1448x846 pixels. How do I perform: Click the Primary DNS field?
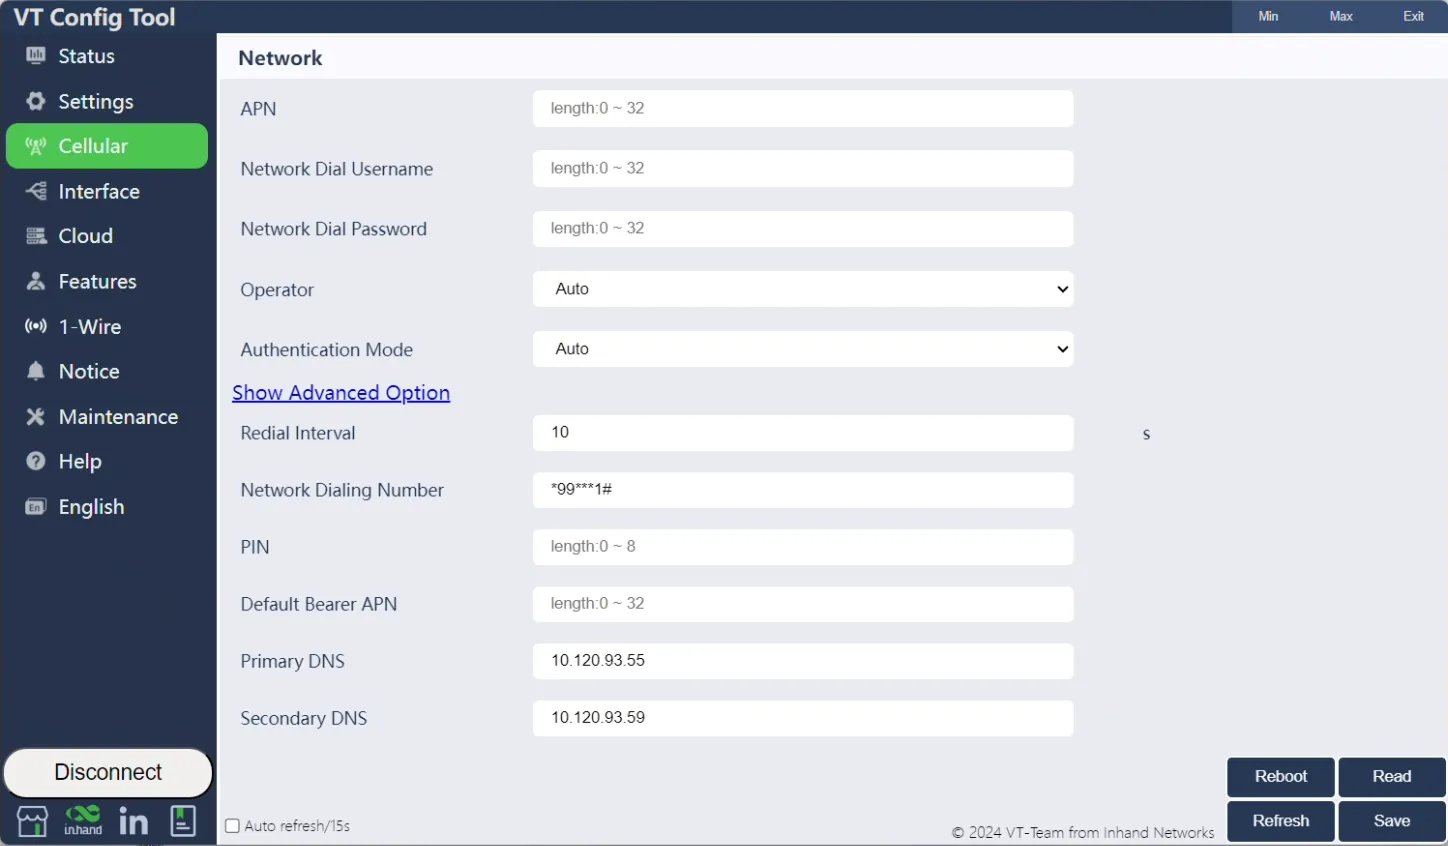[x=803, y=661]
